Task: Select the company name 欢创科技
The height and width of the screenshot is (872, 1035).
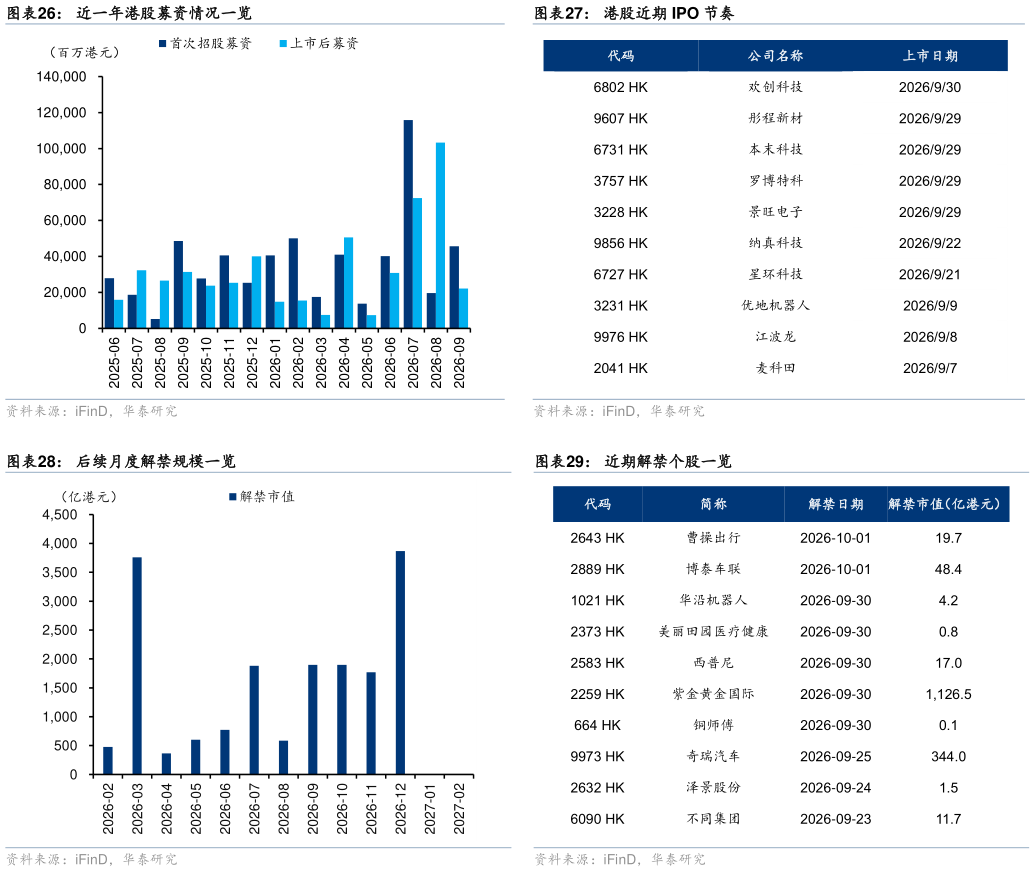Action: click(775, 87)
